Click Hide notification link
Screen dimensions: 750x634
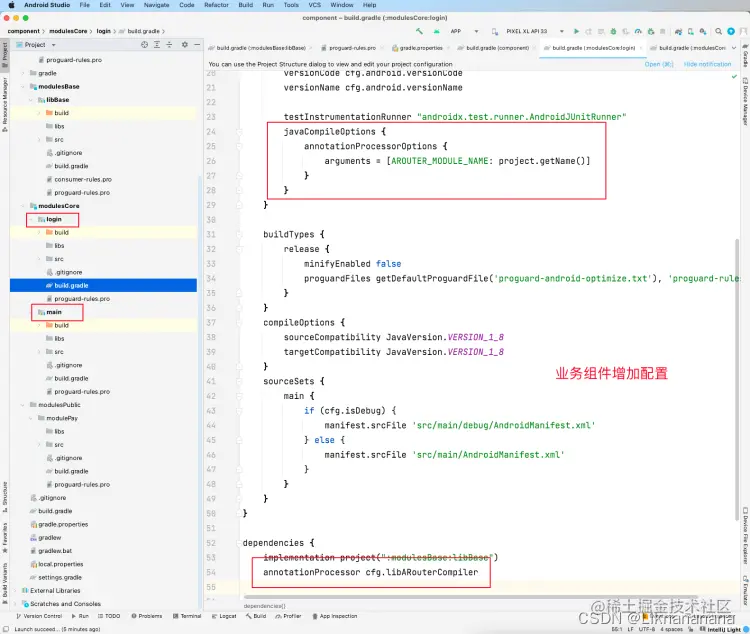tap(707, 64)
